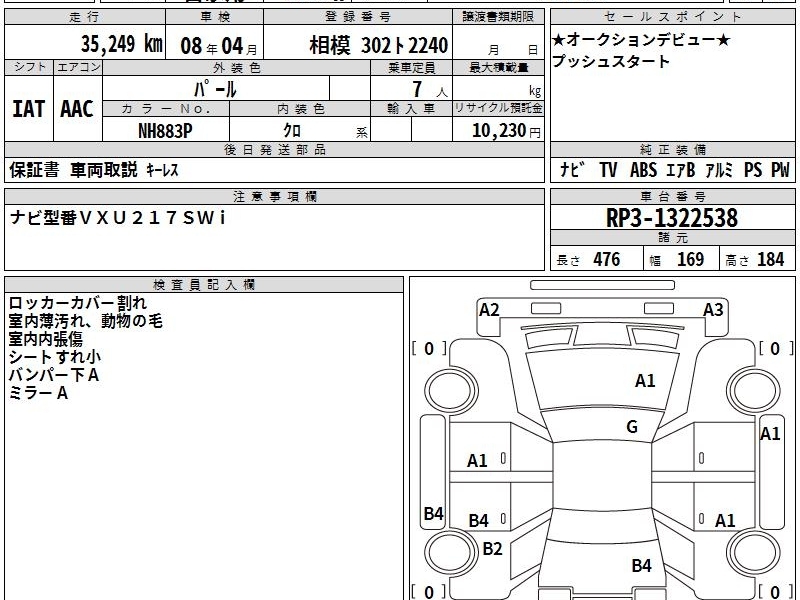Click the seating capacity value 7
This screenshot has height=600, width=800.
(x=417, y=89)
